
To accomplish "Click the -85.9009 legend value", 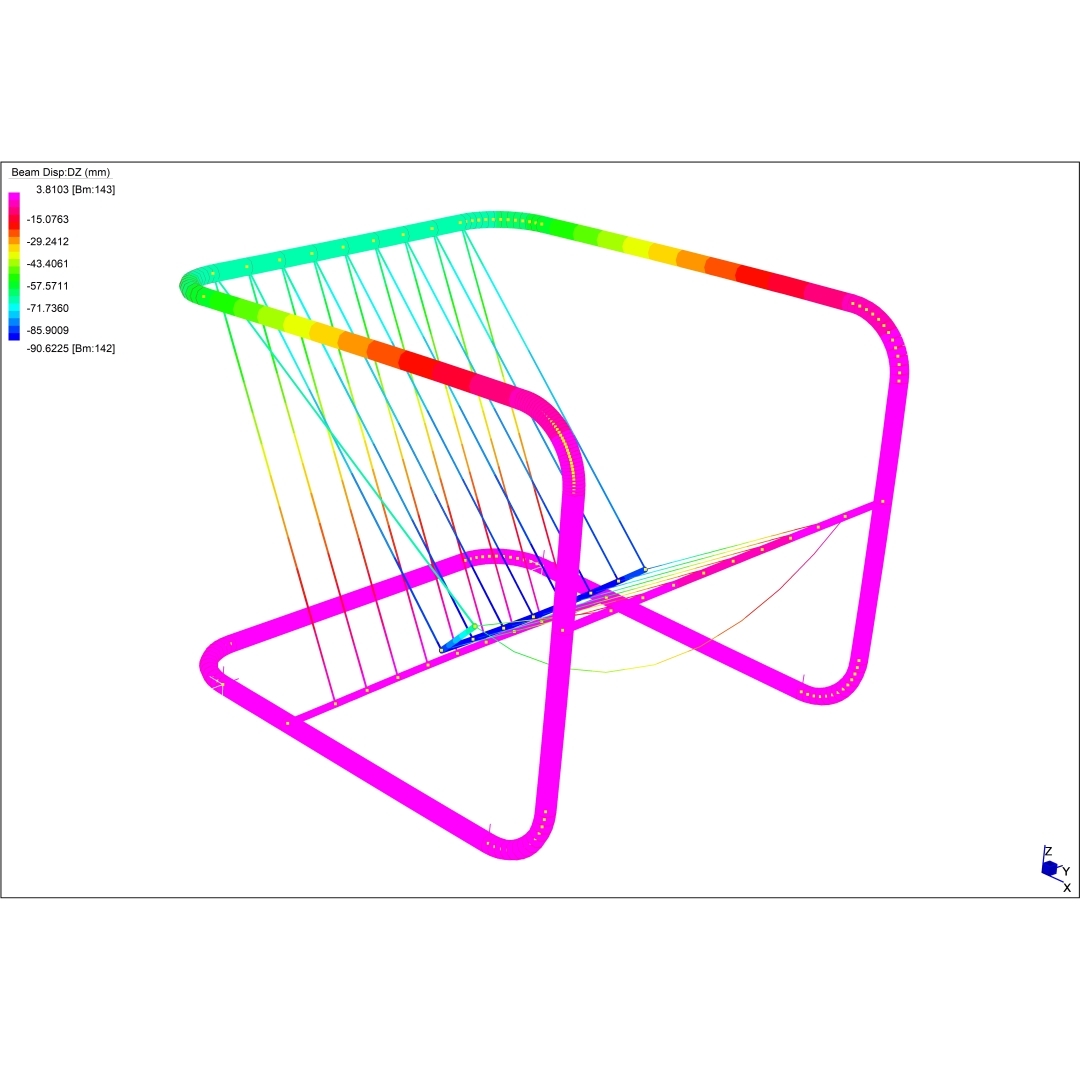I will [x=48, y=330].
